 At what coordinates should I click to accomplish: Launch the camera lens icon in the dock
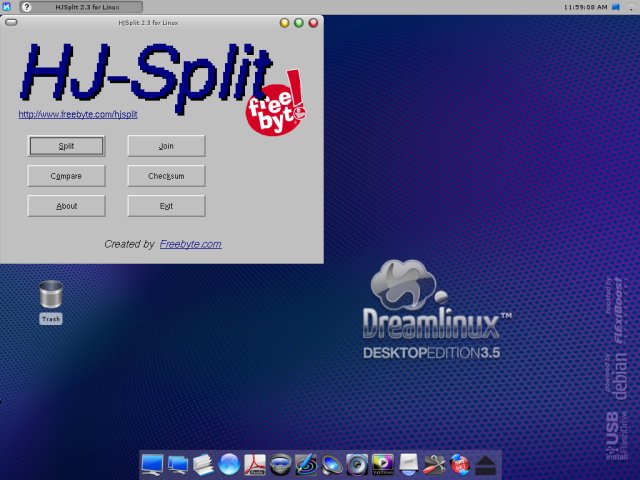[280, 464]
